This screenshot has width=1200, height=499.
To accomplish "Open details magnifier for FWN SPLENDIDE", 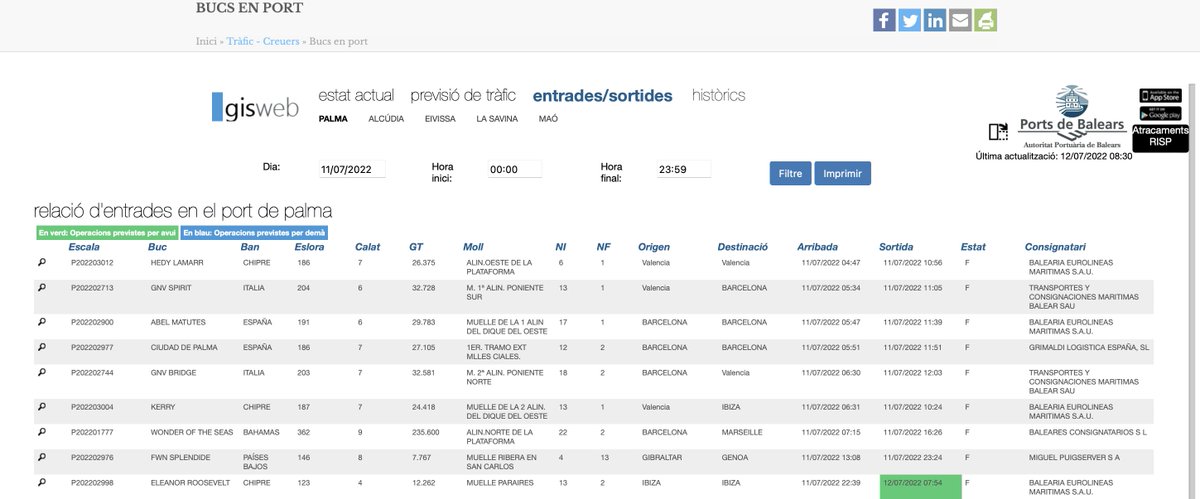I will pos(42,457).
